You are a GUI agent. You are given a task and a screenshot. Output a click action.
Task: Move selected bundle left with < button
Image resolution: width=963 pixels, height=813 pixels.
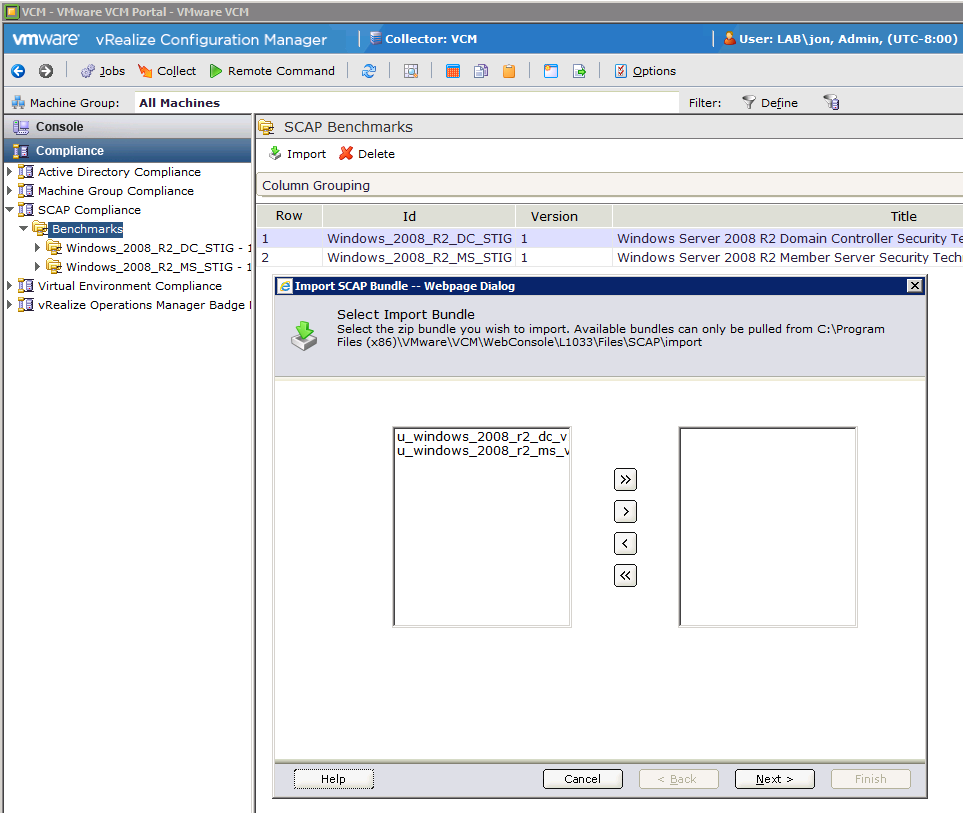[x=625, y=543]
